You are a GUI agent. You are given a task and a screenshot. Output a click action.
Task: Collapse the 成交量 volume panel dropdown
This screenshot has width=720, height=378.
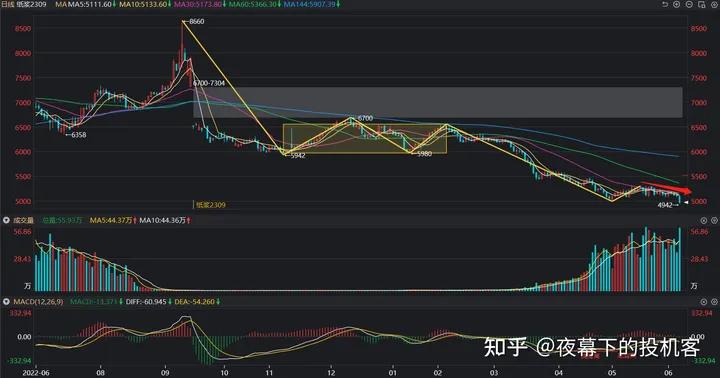tap(6, 220)
